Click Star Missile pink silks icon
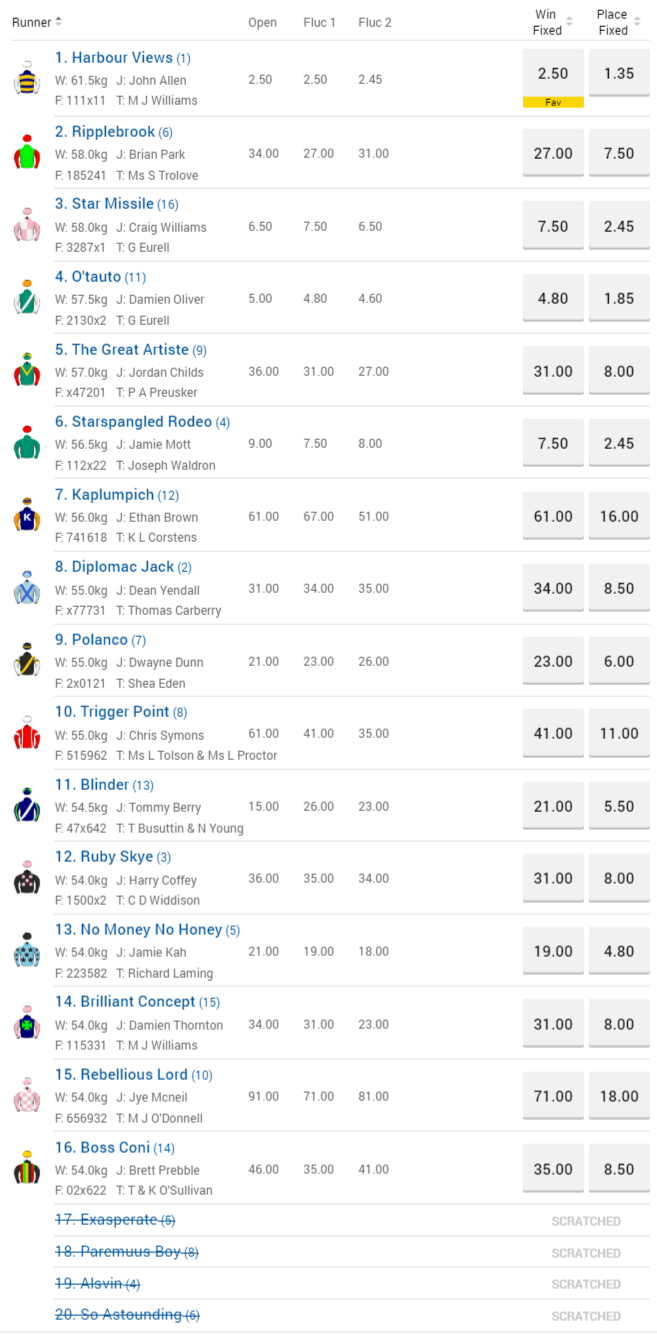Viewport: 657px width, 1335px height. coord(26,225)
